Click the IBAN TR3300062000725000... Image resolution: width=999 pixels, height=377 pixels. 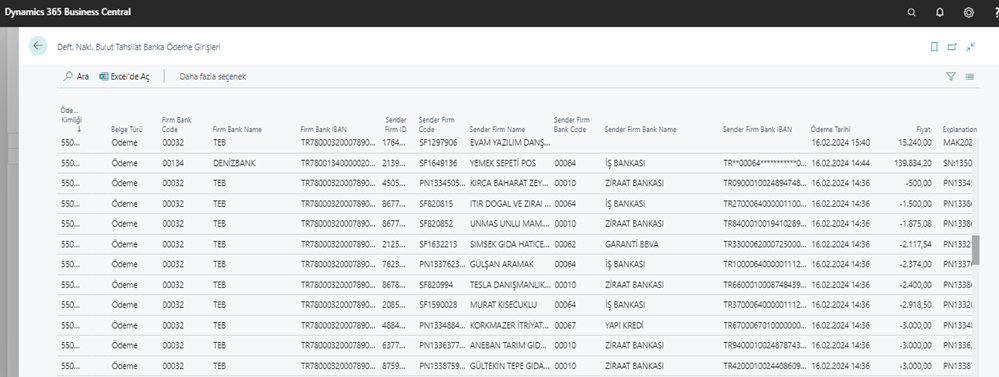click(765, 244)
